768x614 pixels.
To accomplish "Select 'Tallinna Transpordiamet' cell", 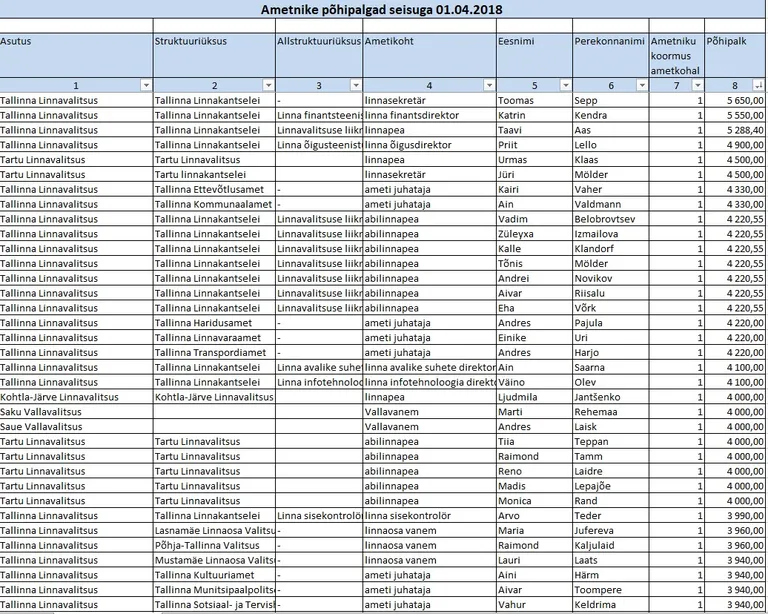I will 215,353.
